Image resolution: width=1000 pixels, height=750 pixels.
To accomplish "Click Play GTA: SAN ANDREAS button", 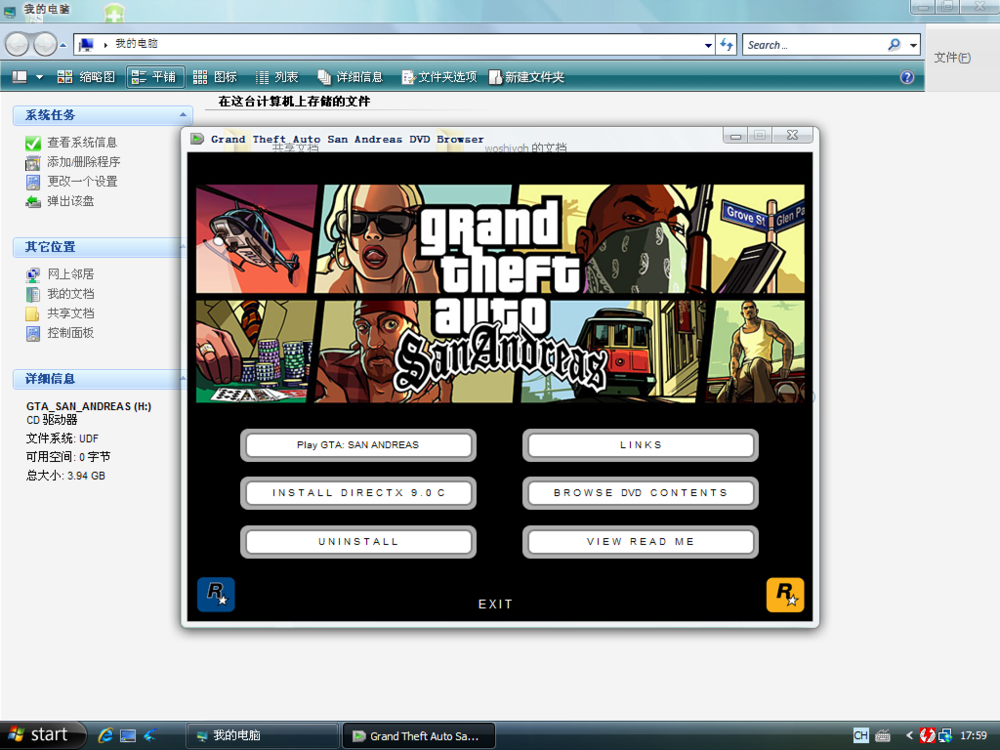I will click(358, 445).
